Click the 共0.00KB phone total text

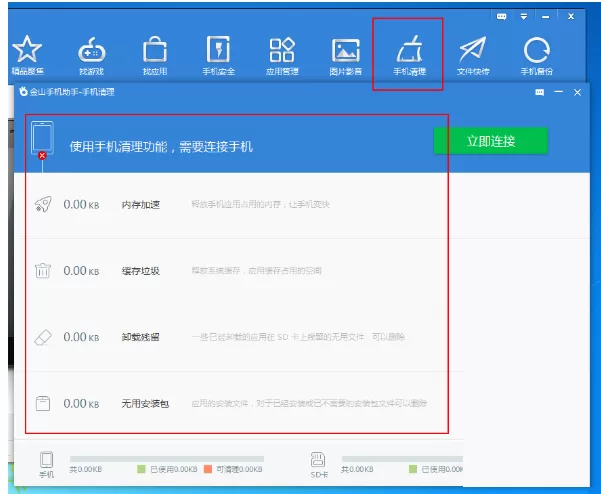coord(86,469)
